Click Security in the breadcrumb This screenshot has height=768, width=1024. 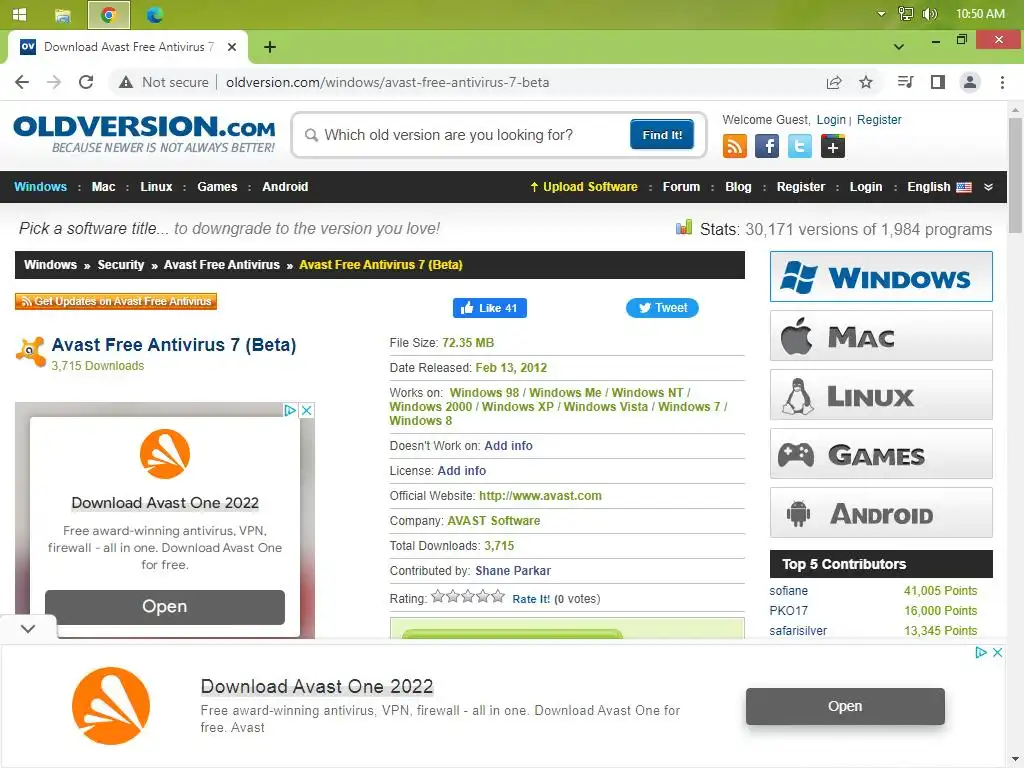point(120,265)
